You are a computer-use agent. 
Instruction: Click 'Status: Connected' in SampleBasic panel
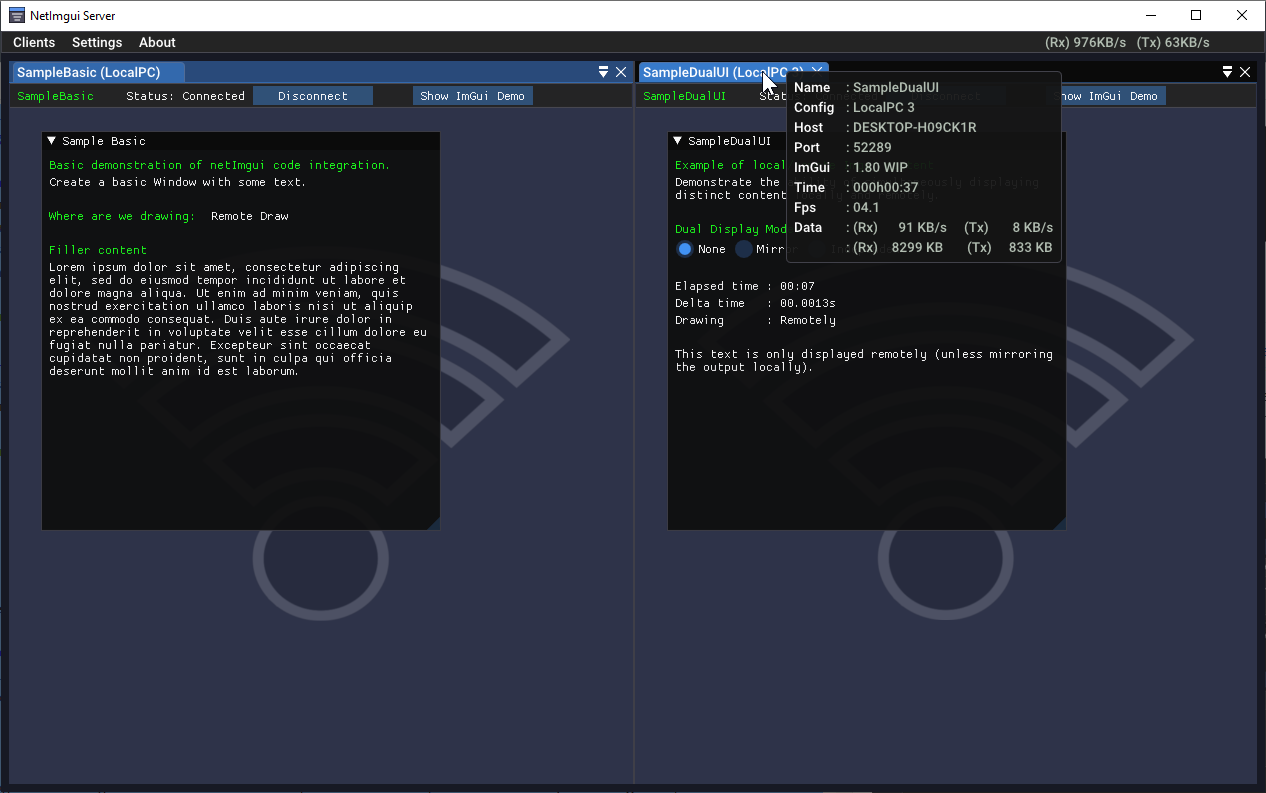tap(185, 96)
